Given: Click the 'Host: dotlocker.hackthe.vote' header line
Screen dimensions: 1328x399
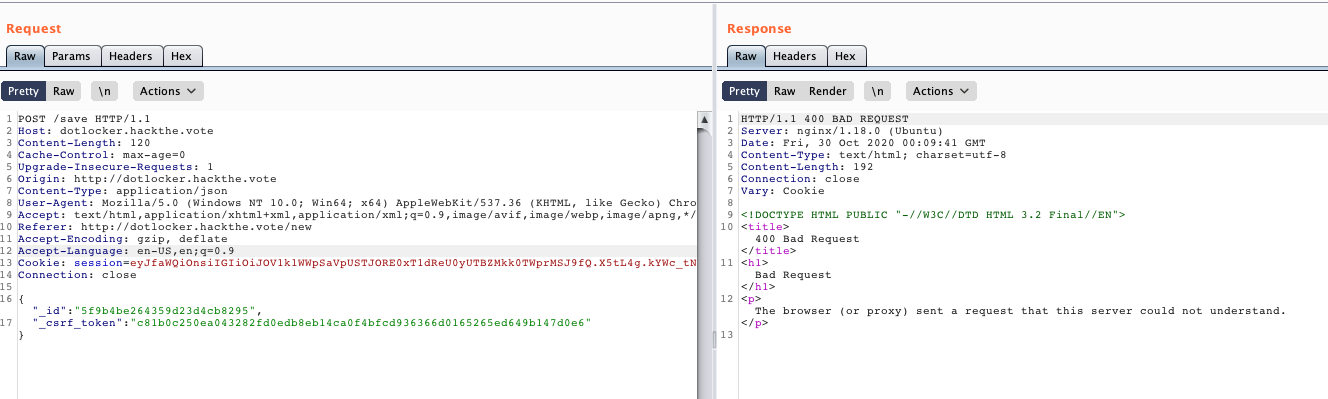Looking at the screenshot, I should point(115,131).
